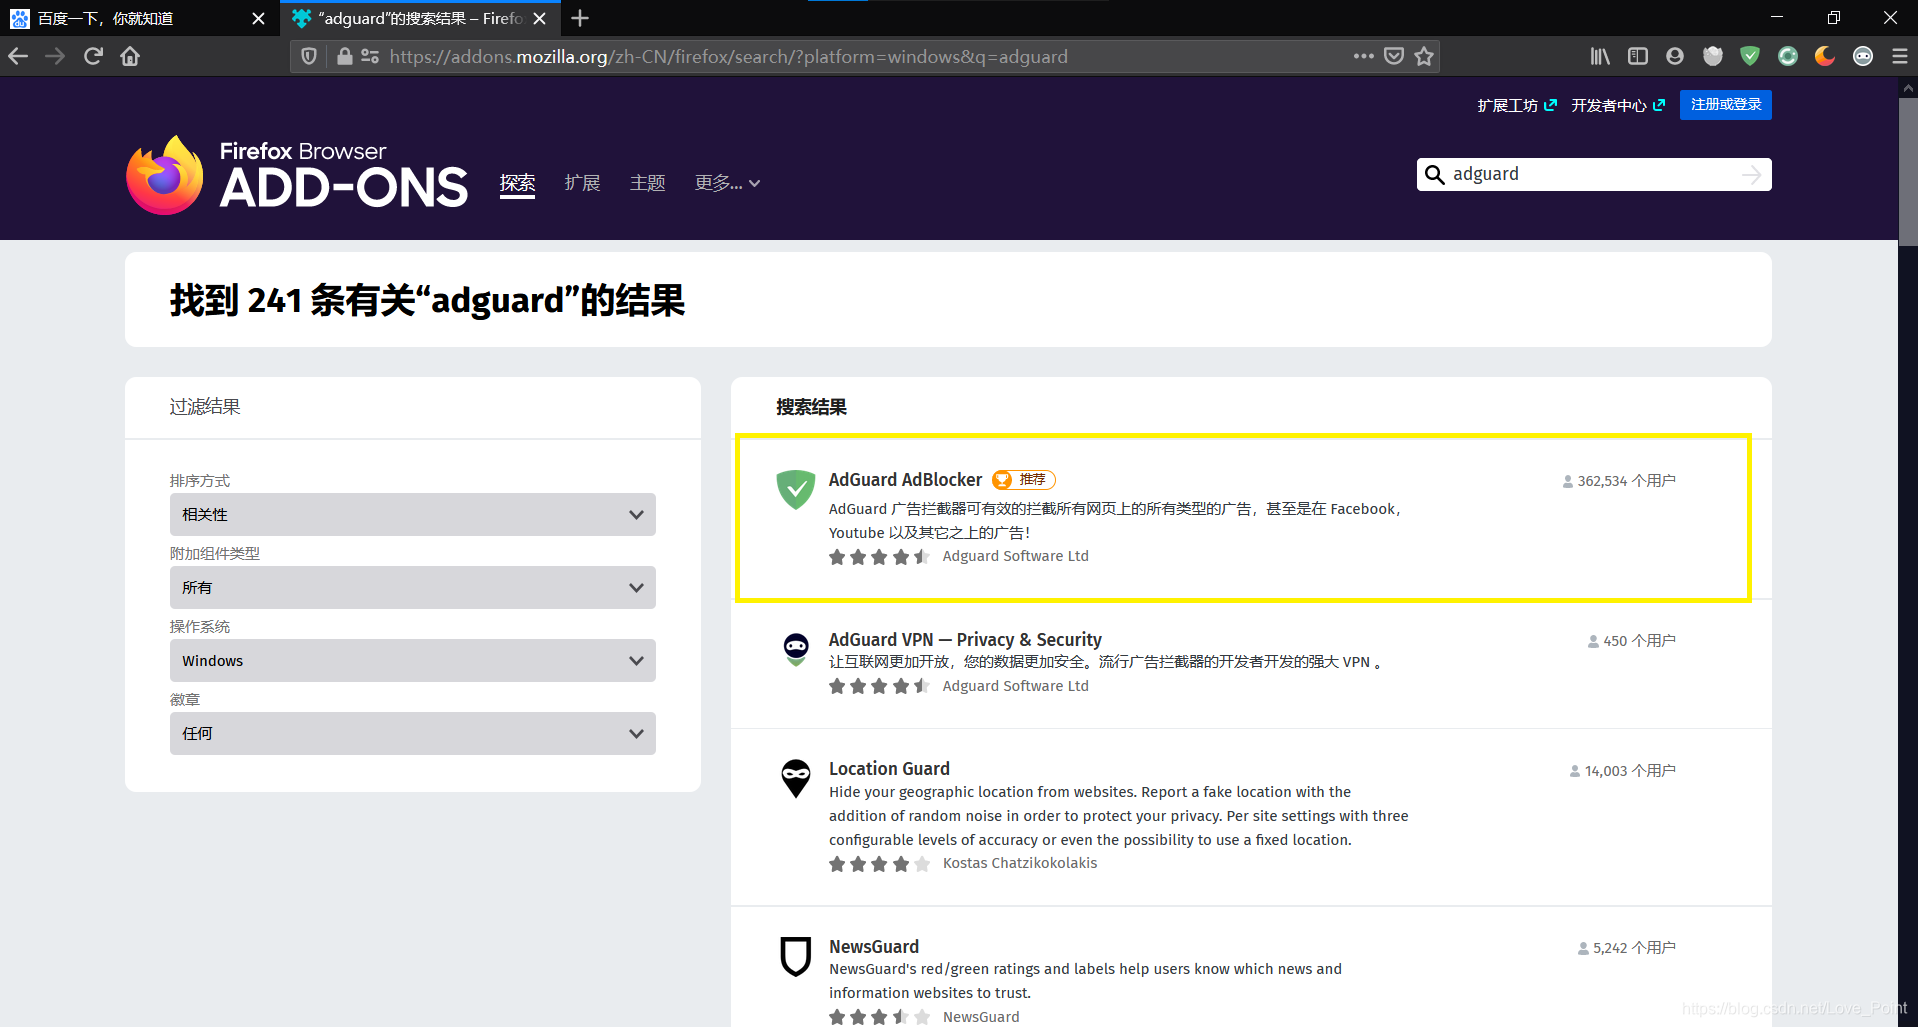Open the 排序方式 相关性 dropdown
The image size is (1918, 1027).
pos(413,515)
